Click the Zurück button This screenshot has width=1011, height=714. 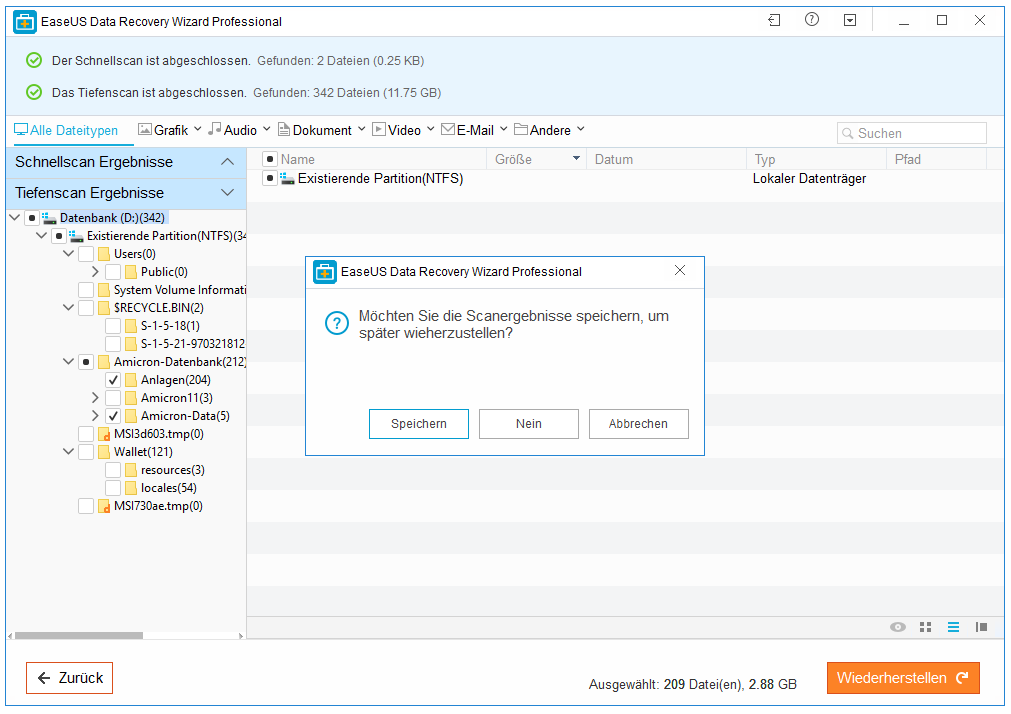(70, 678)
